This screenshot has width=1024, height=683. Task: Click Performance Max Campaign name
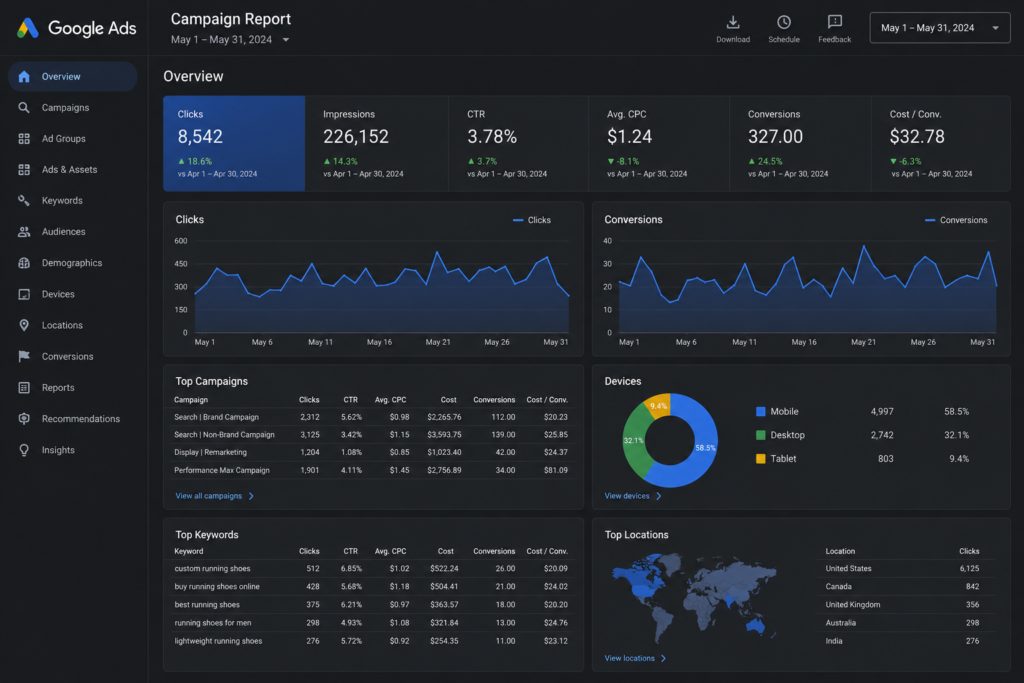coord(221,470)
